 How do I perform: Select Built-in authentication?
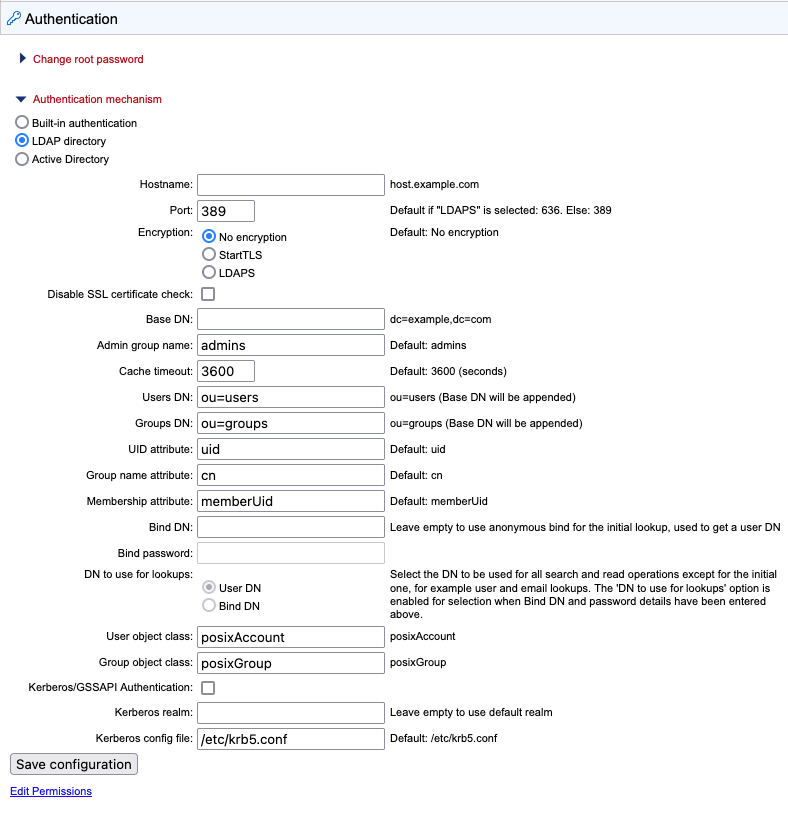(x=21, y=122)
